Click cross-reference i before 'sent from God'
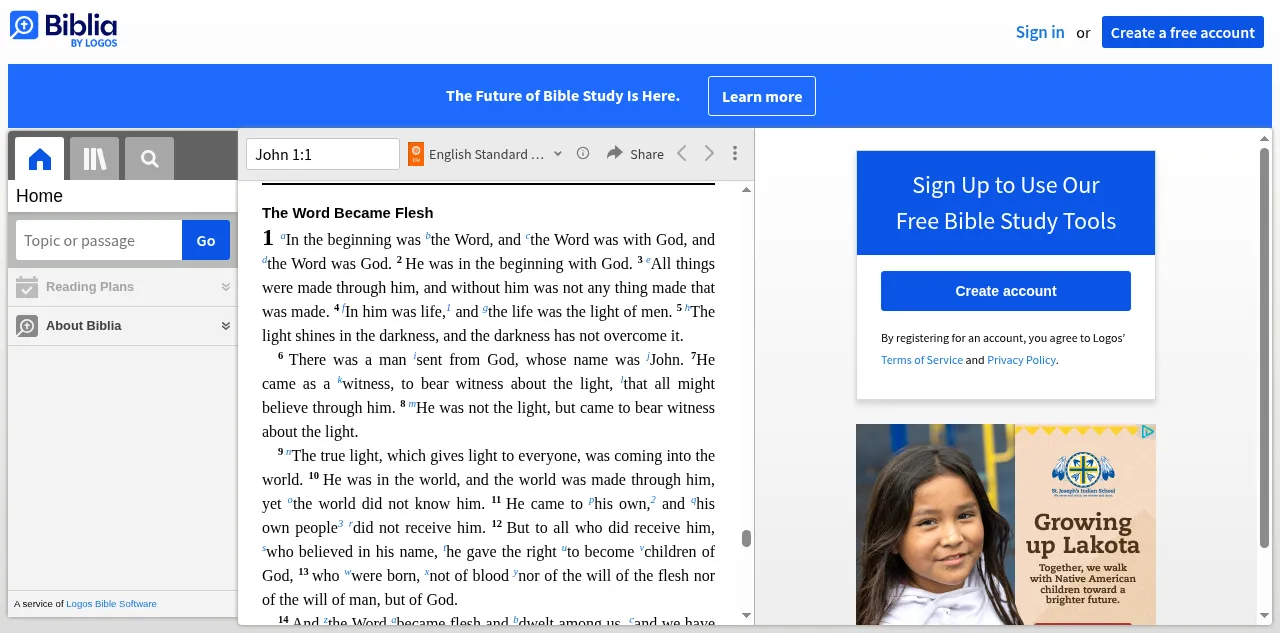The height and width of the screenshot is (633, 1280). (x=415, y=357)
